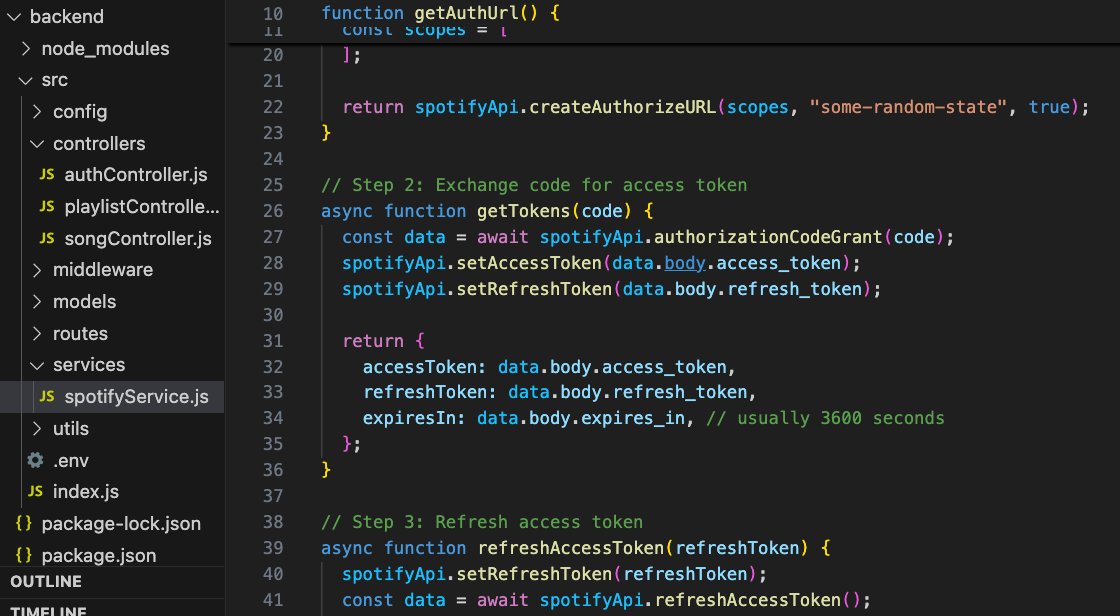Expand the OUTLINE panel section
This screenshot has width=1120, height=616.
(x=46, y=582)
